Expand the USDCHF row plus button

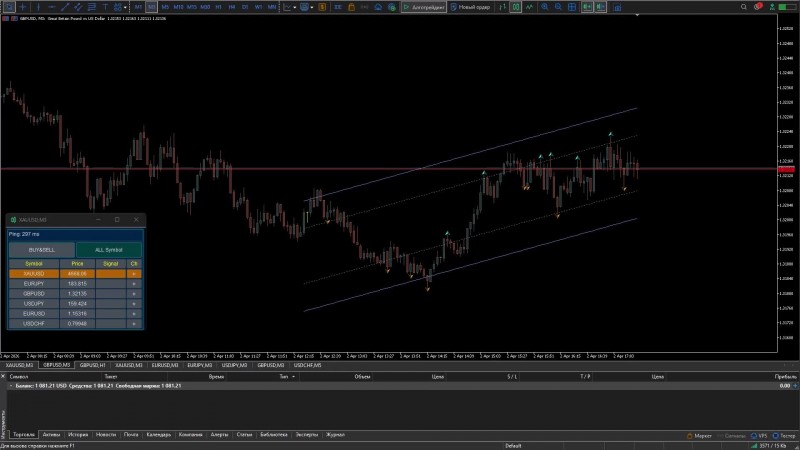point(134,323)
